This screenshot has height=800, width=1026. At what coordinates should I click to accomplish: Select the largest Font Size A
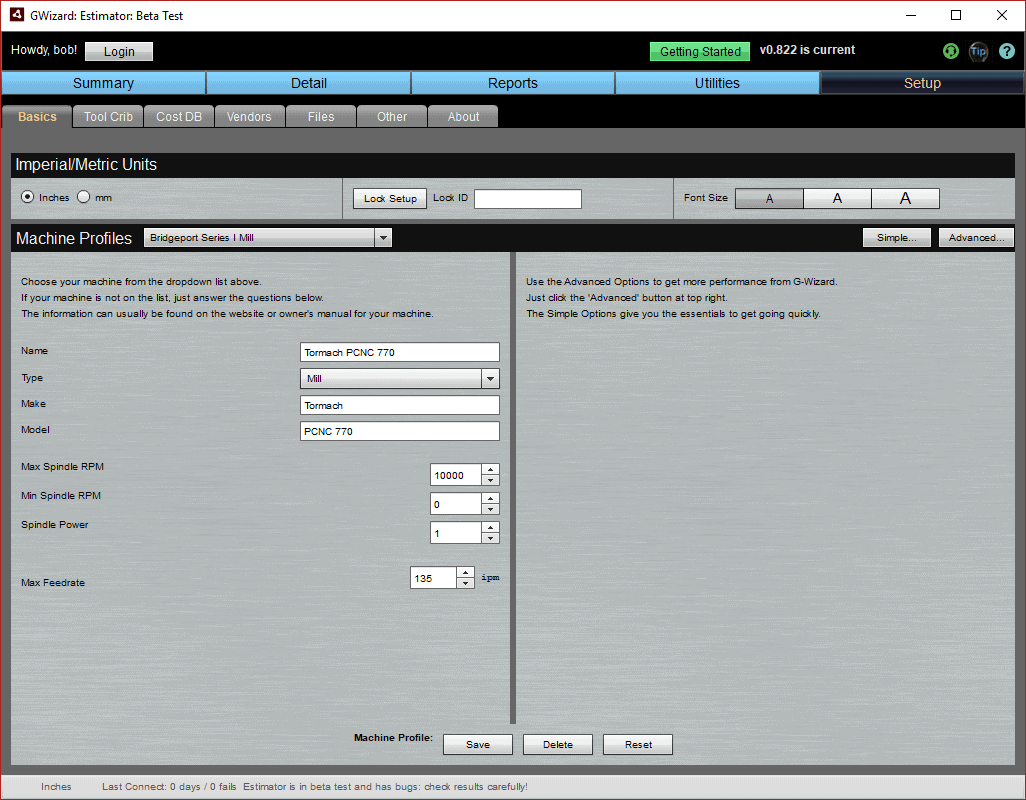click(905, 198)
